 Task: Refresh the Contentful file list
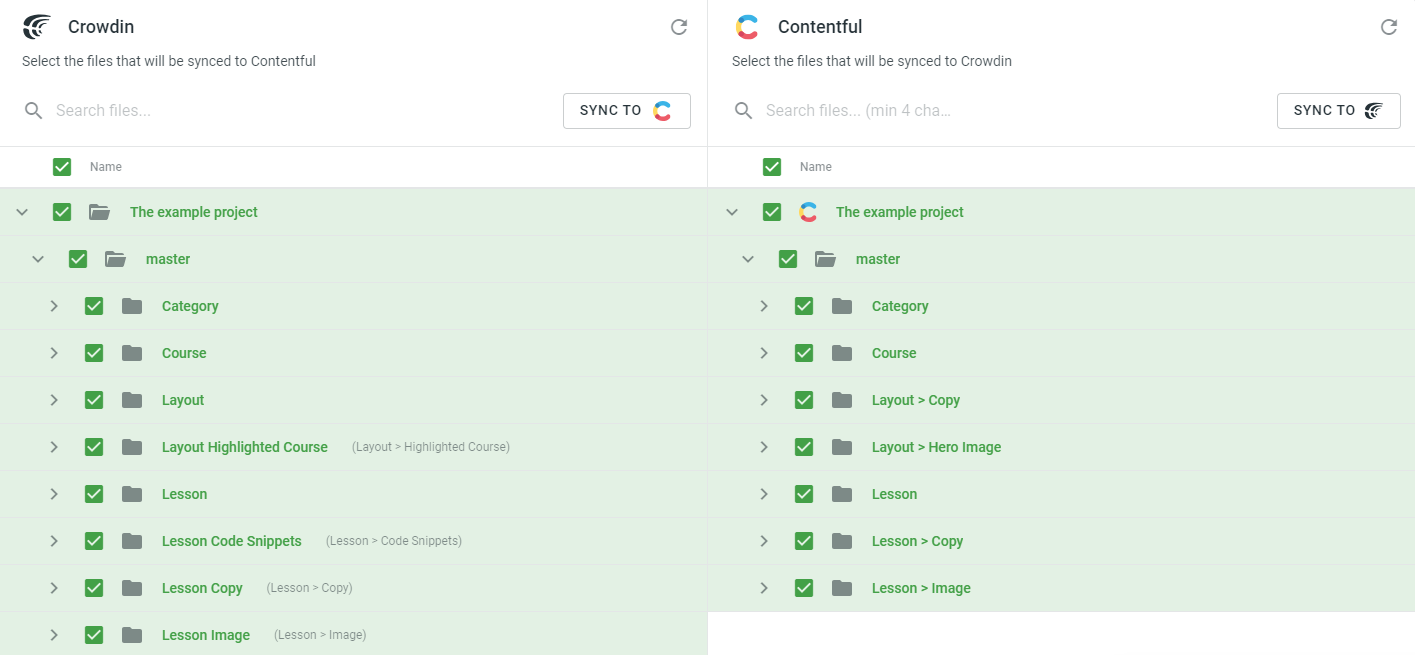click(1389, 27)
